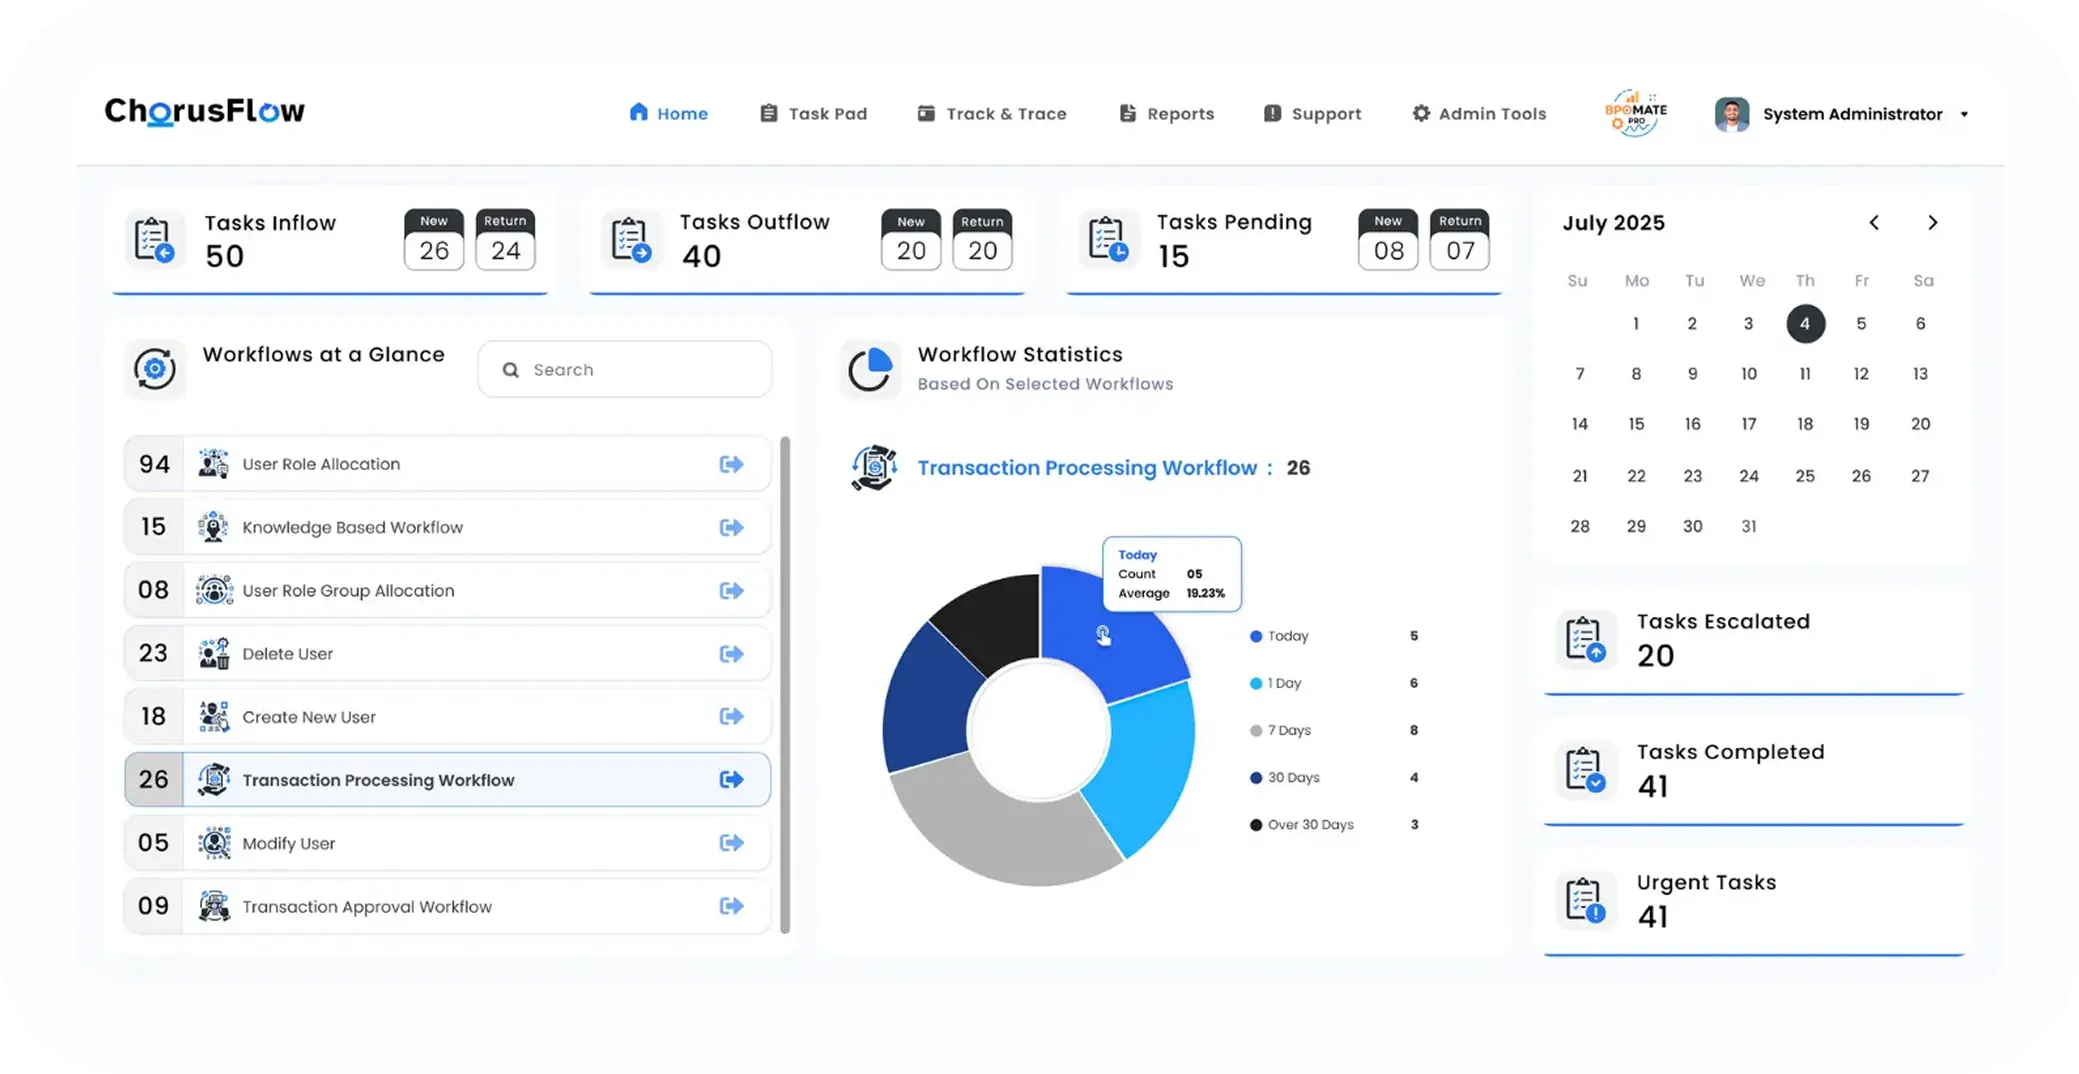Click the 30 Days legend entry
This screenshot has height=1074, width=2079.
(x=1334, y=777)
